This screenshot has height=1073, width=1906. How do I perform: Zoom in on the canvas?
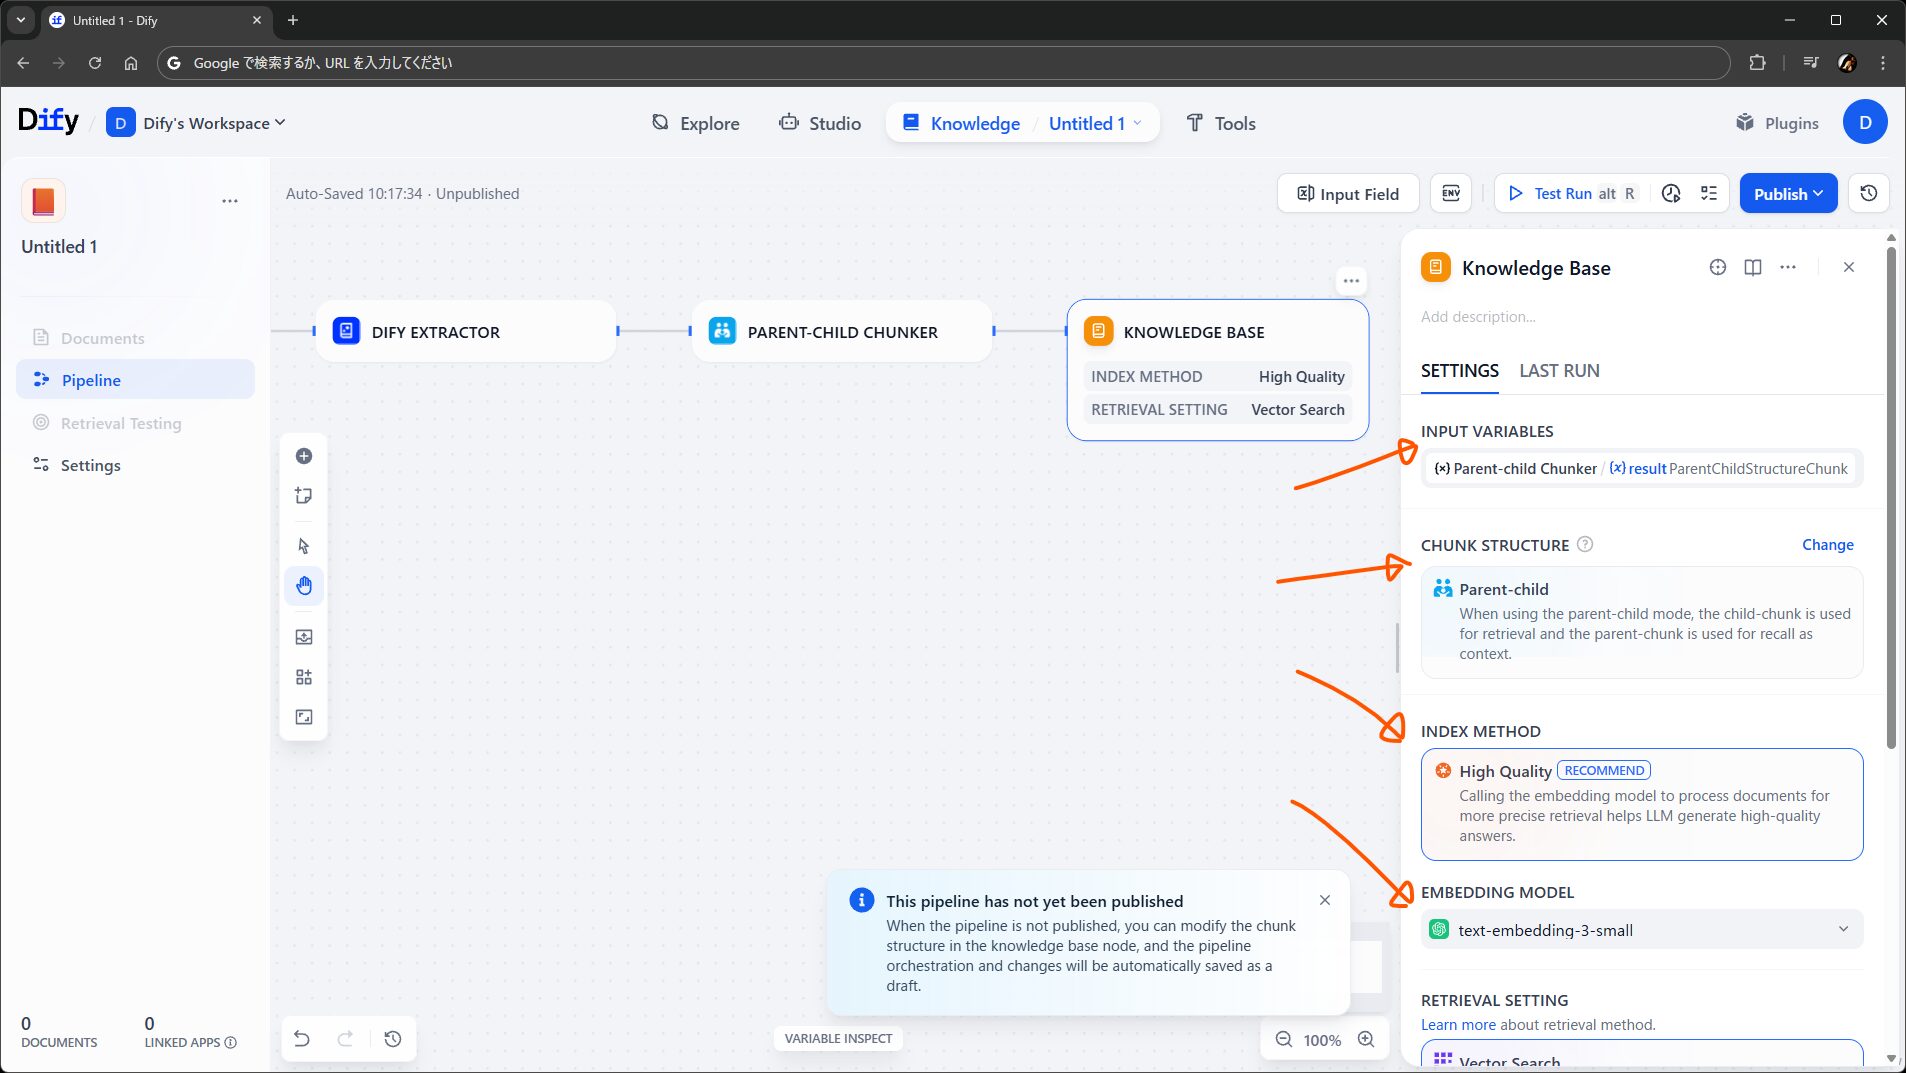click(x=1366, y=1040)
